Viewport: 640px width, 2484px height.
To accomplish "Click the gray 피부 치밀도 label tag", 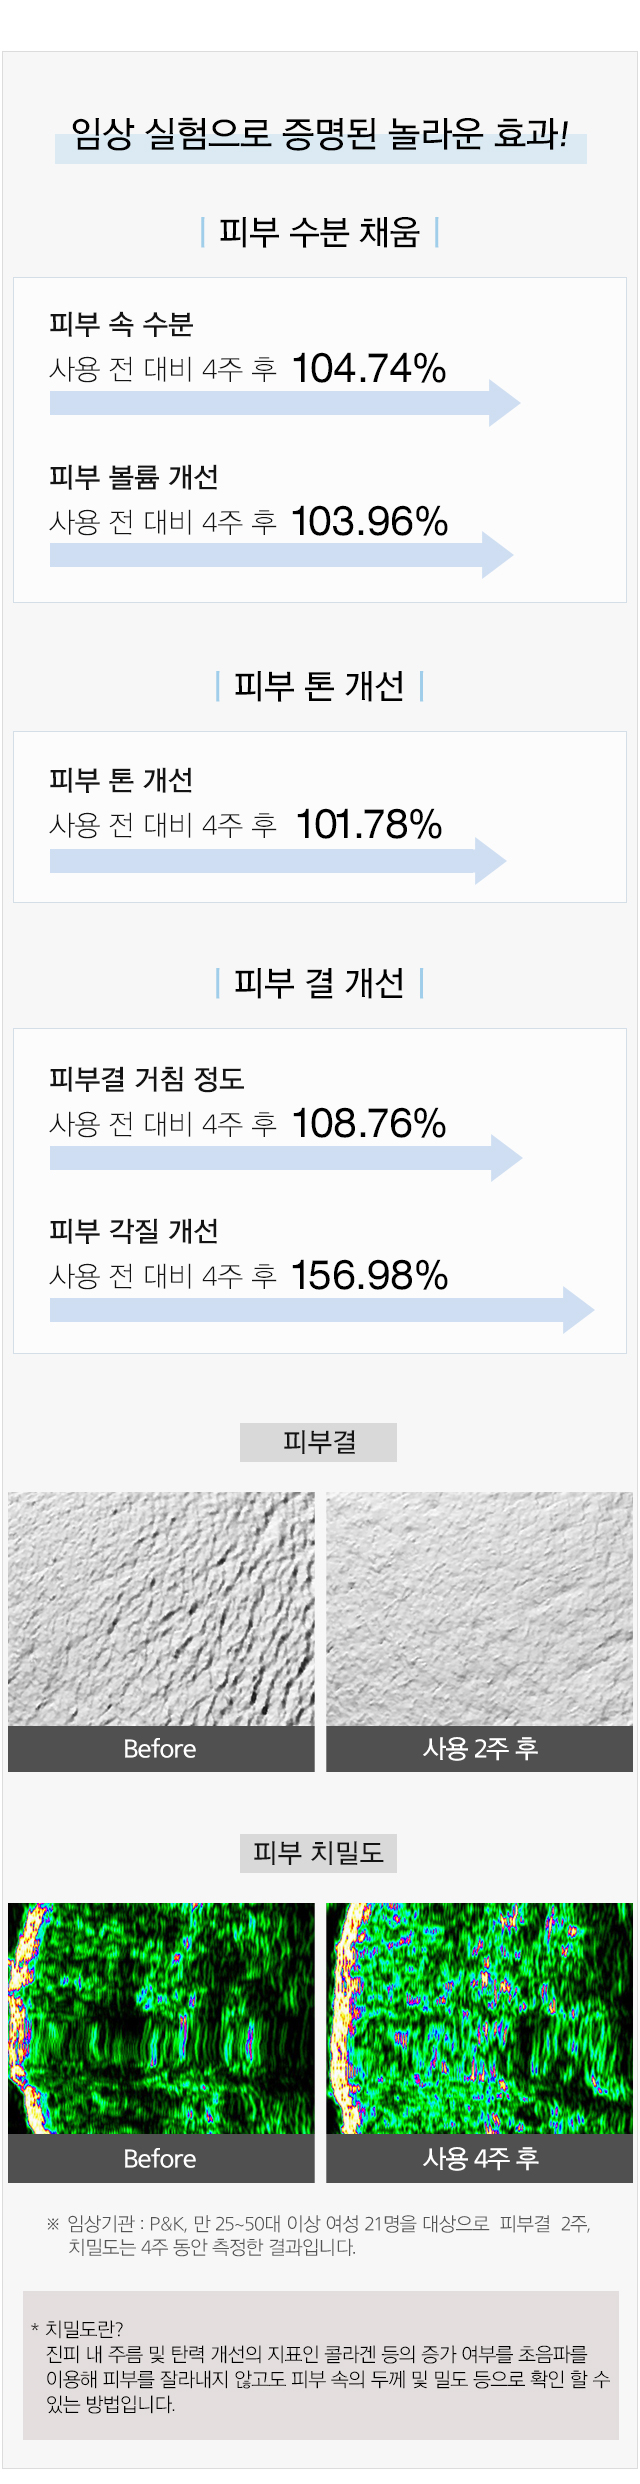I will coord(318,1853).
